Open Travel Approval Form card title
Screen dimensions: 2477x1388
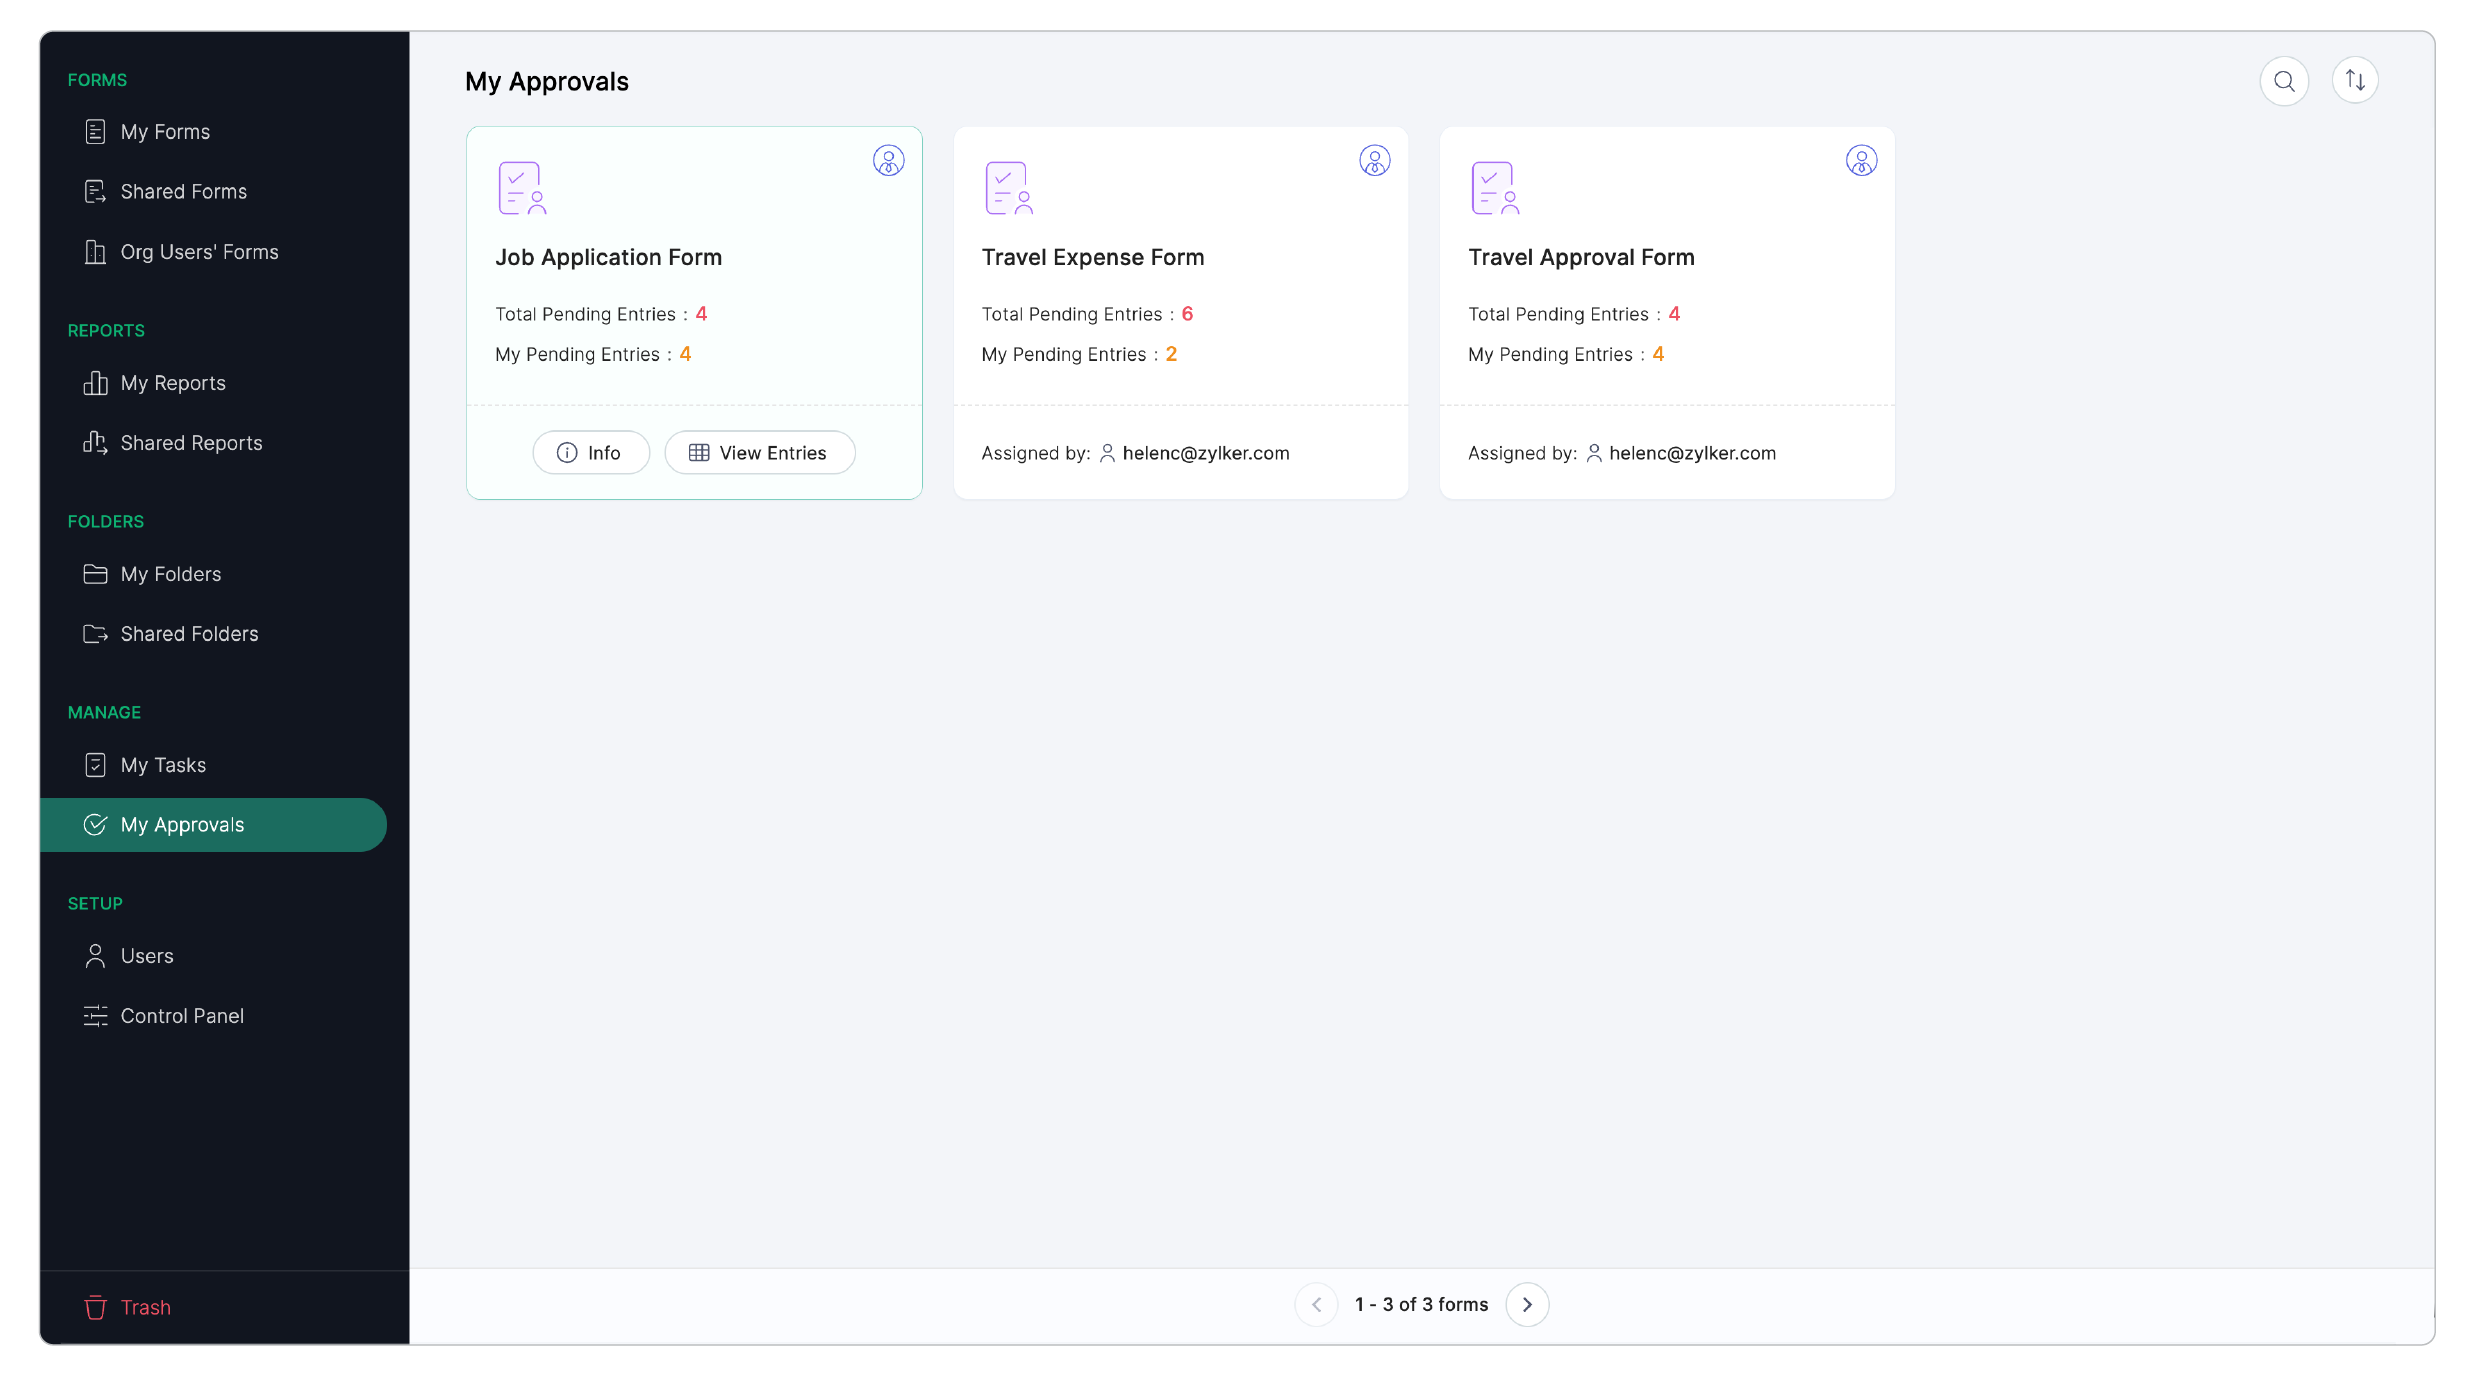[1580, 257]
